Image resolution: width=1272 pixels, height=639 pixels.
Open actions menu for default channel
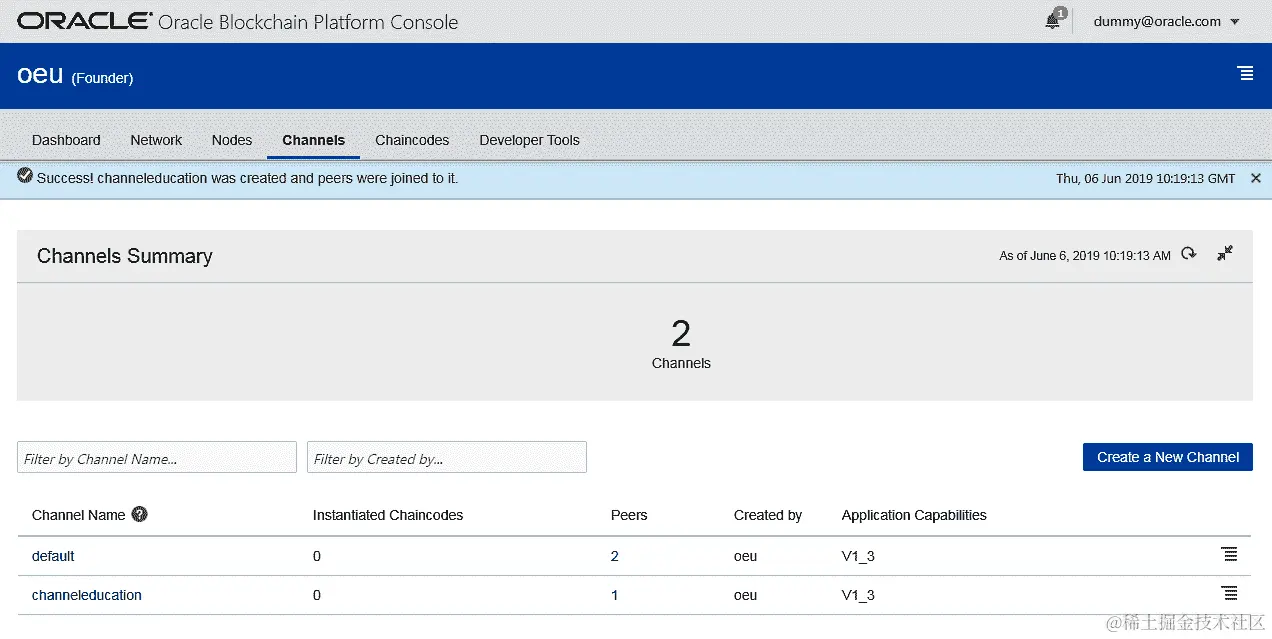click(1229, 555)
